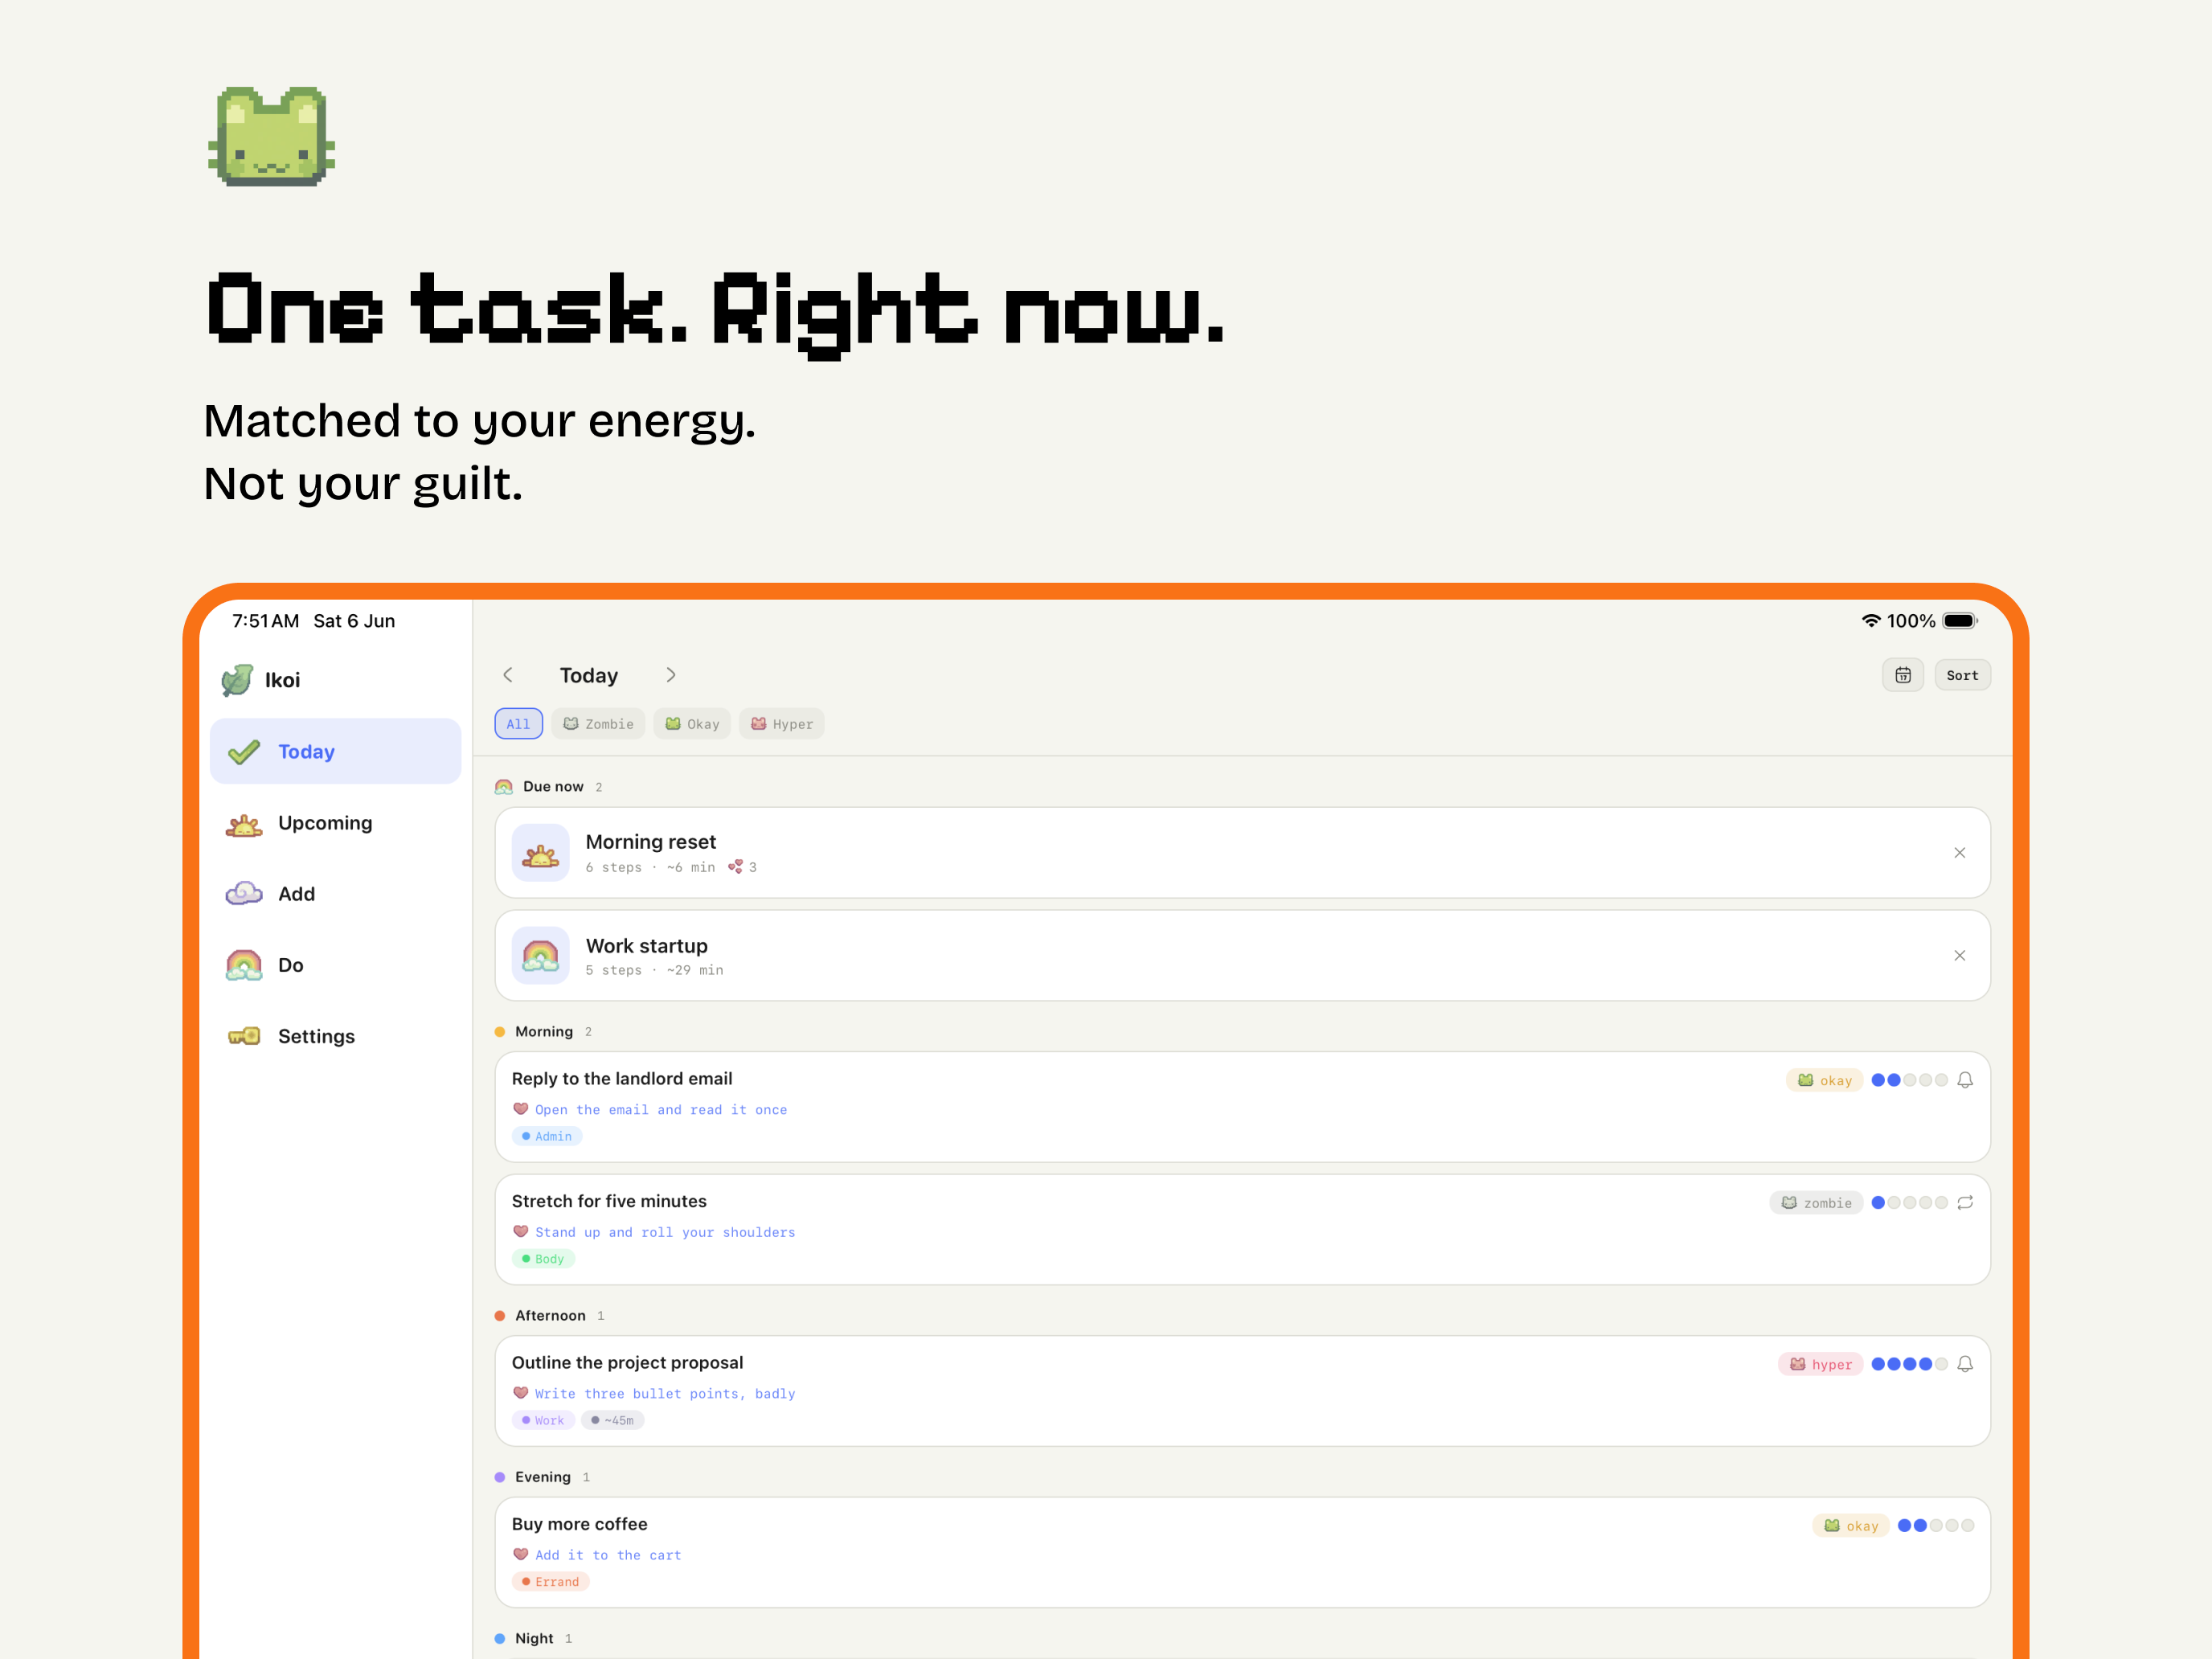Viewport: 2212px width, 1659px height.
Task: Open Today in the sidebar
Action: pyautogui.click(x=335, y=751)
